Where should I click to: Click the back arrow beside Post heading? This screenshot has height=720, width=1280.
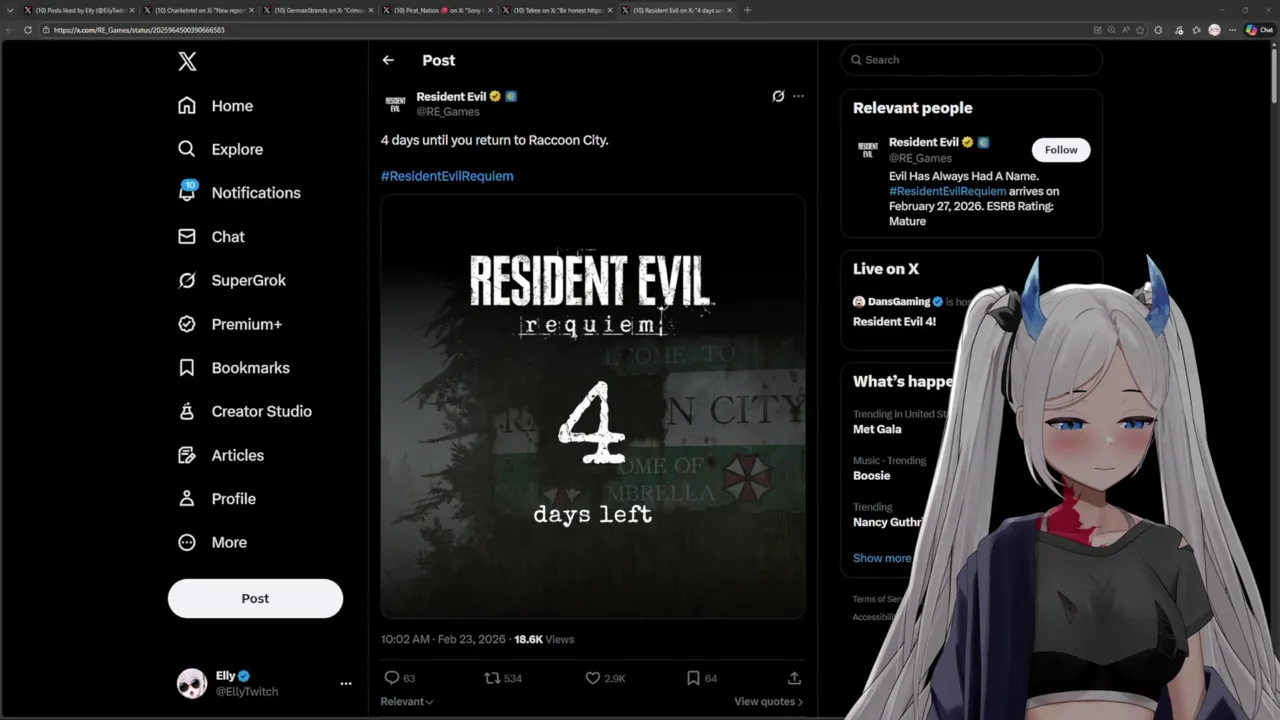388,60
